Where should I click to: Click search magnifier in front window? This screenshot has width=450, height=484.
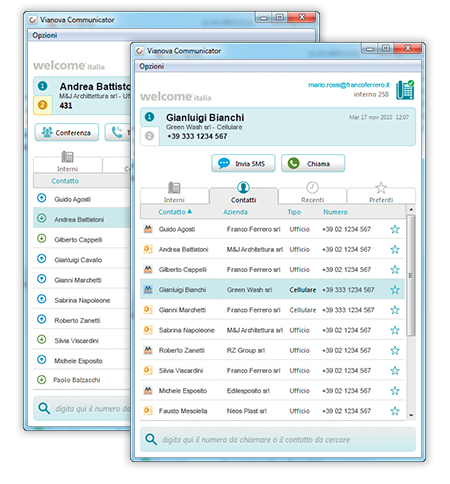151,439
